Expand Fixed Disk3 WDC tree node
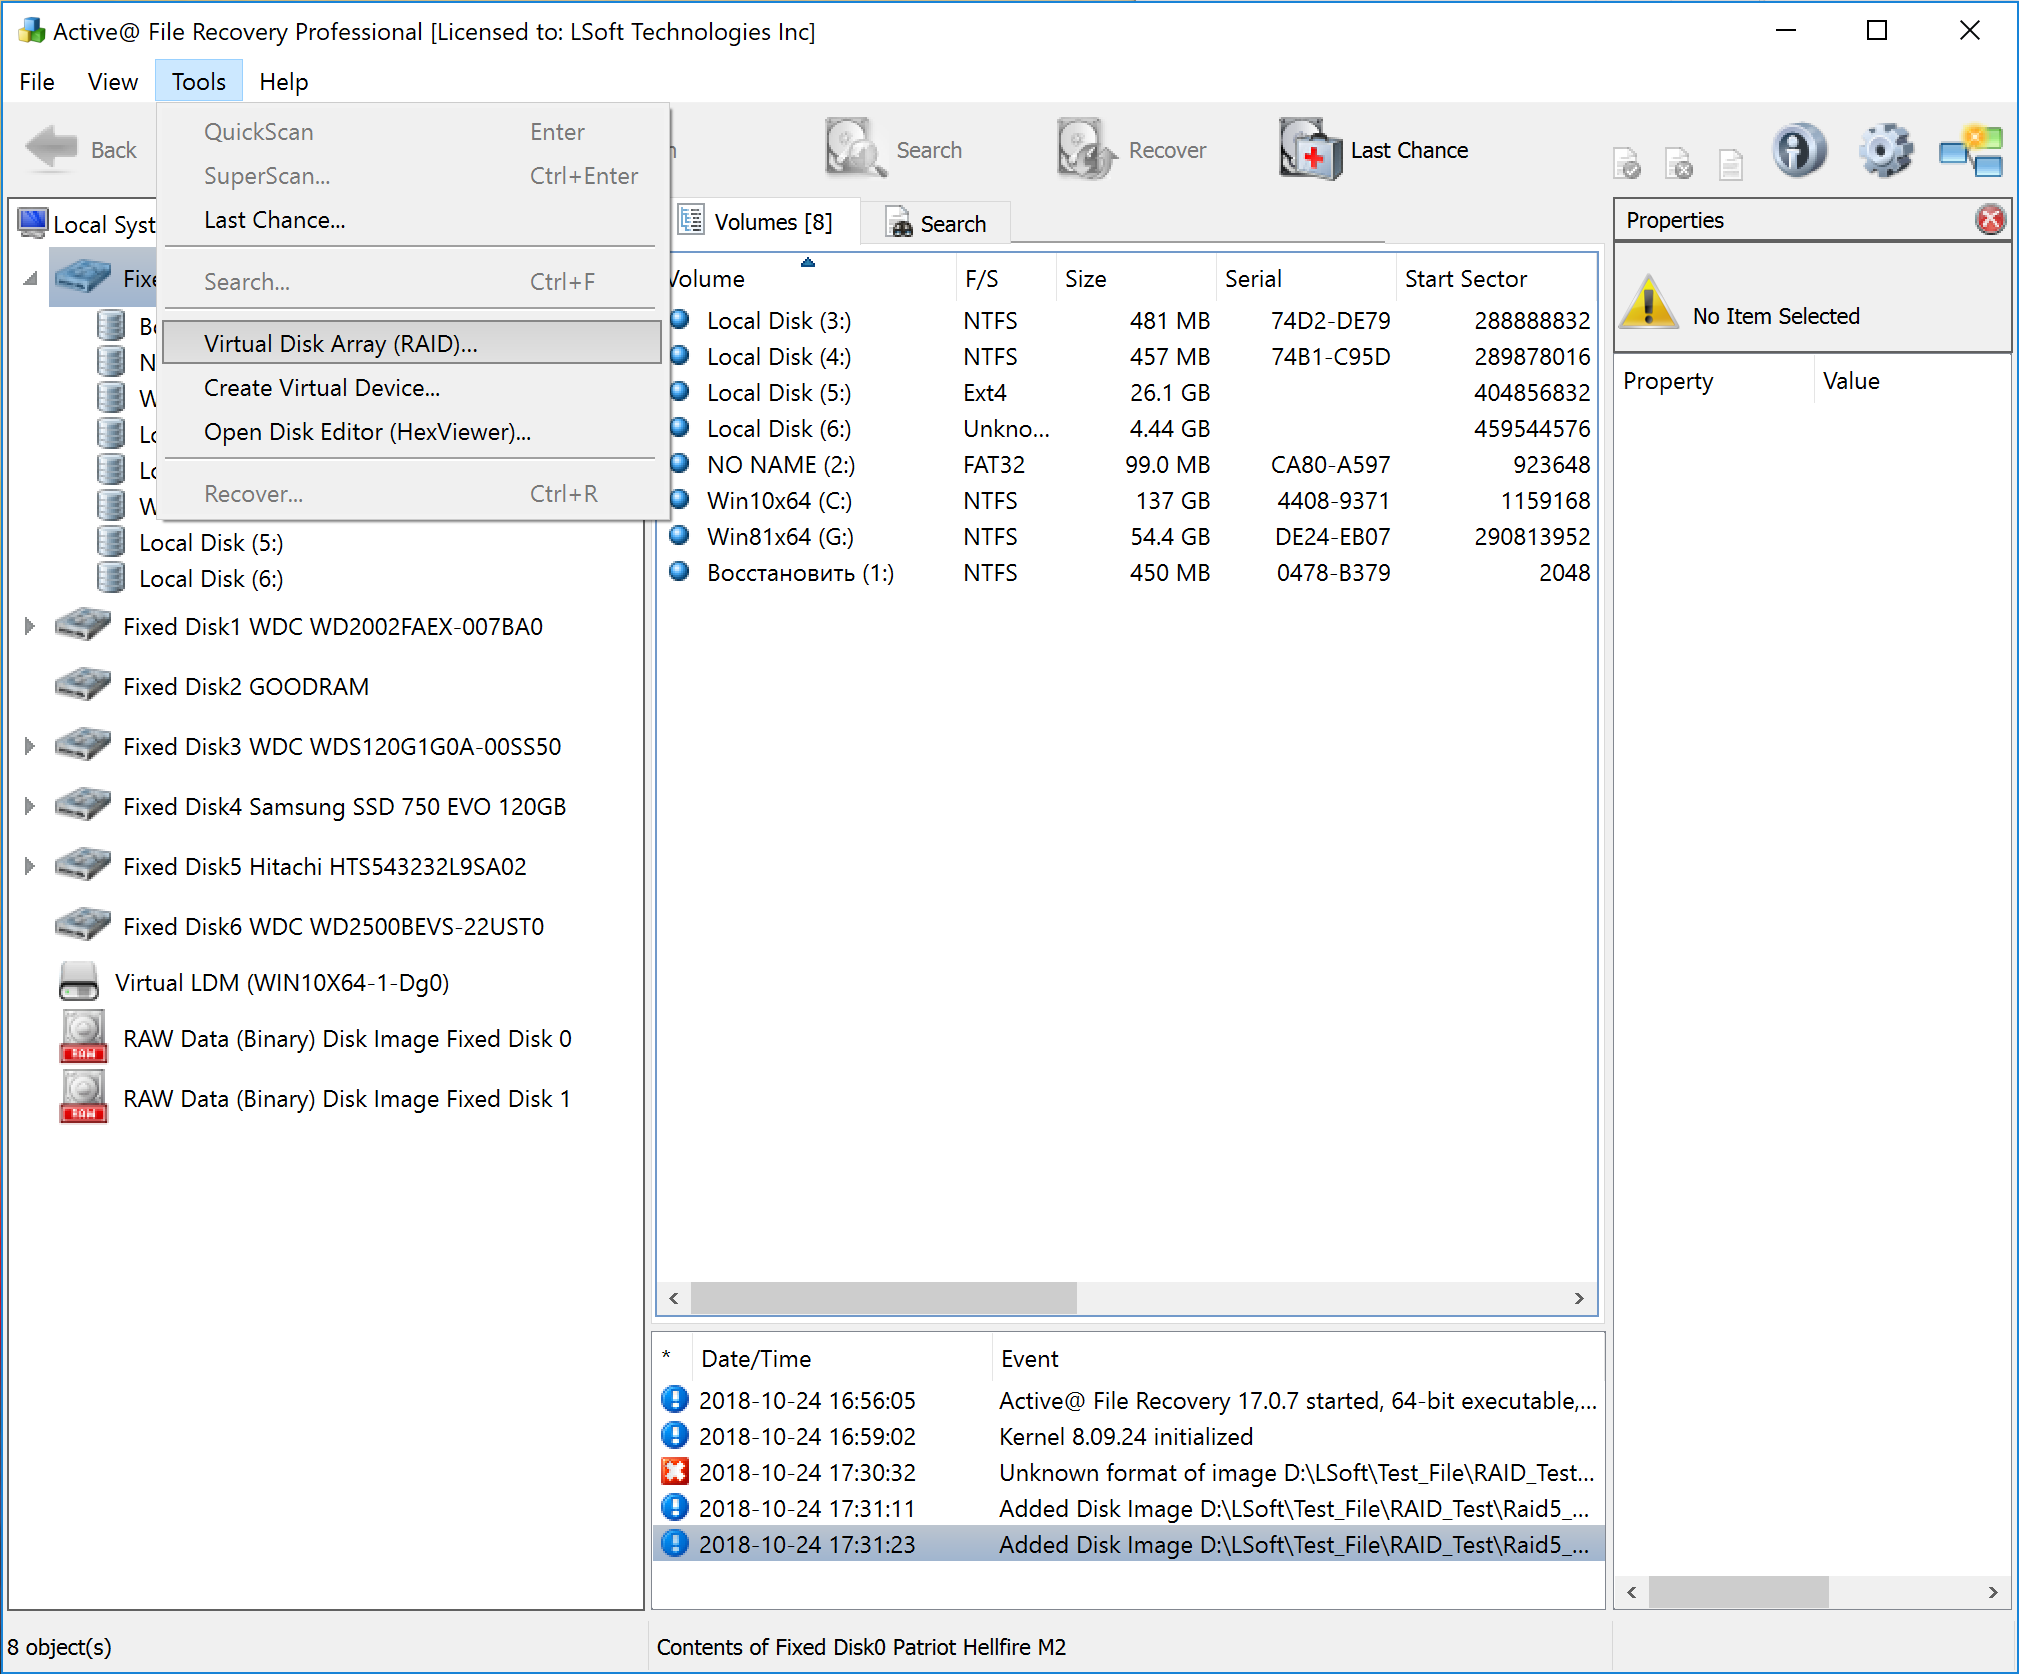 [29, 746]
